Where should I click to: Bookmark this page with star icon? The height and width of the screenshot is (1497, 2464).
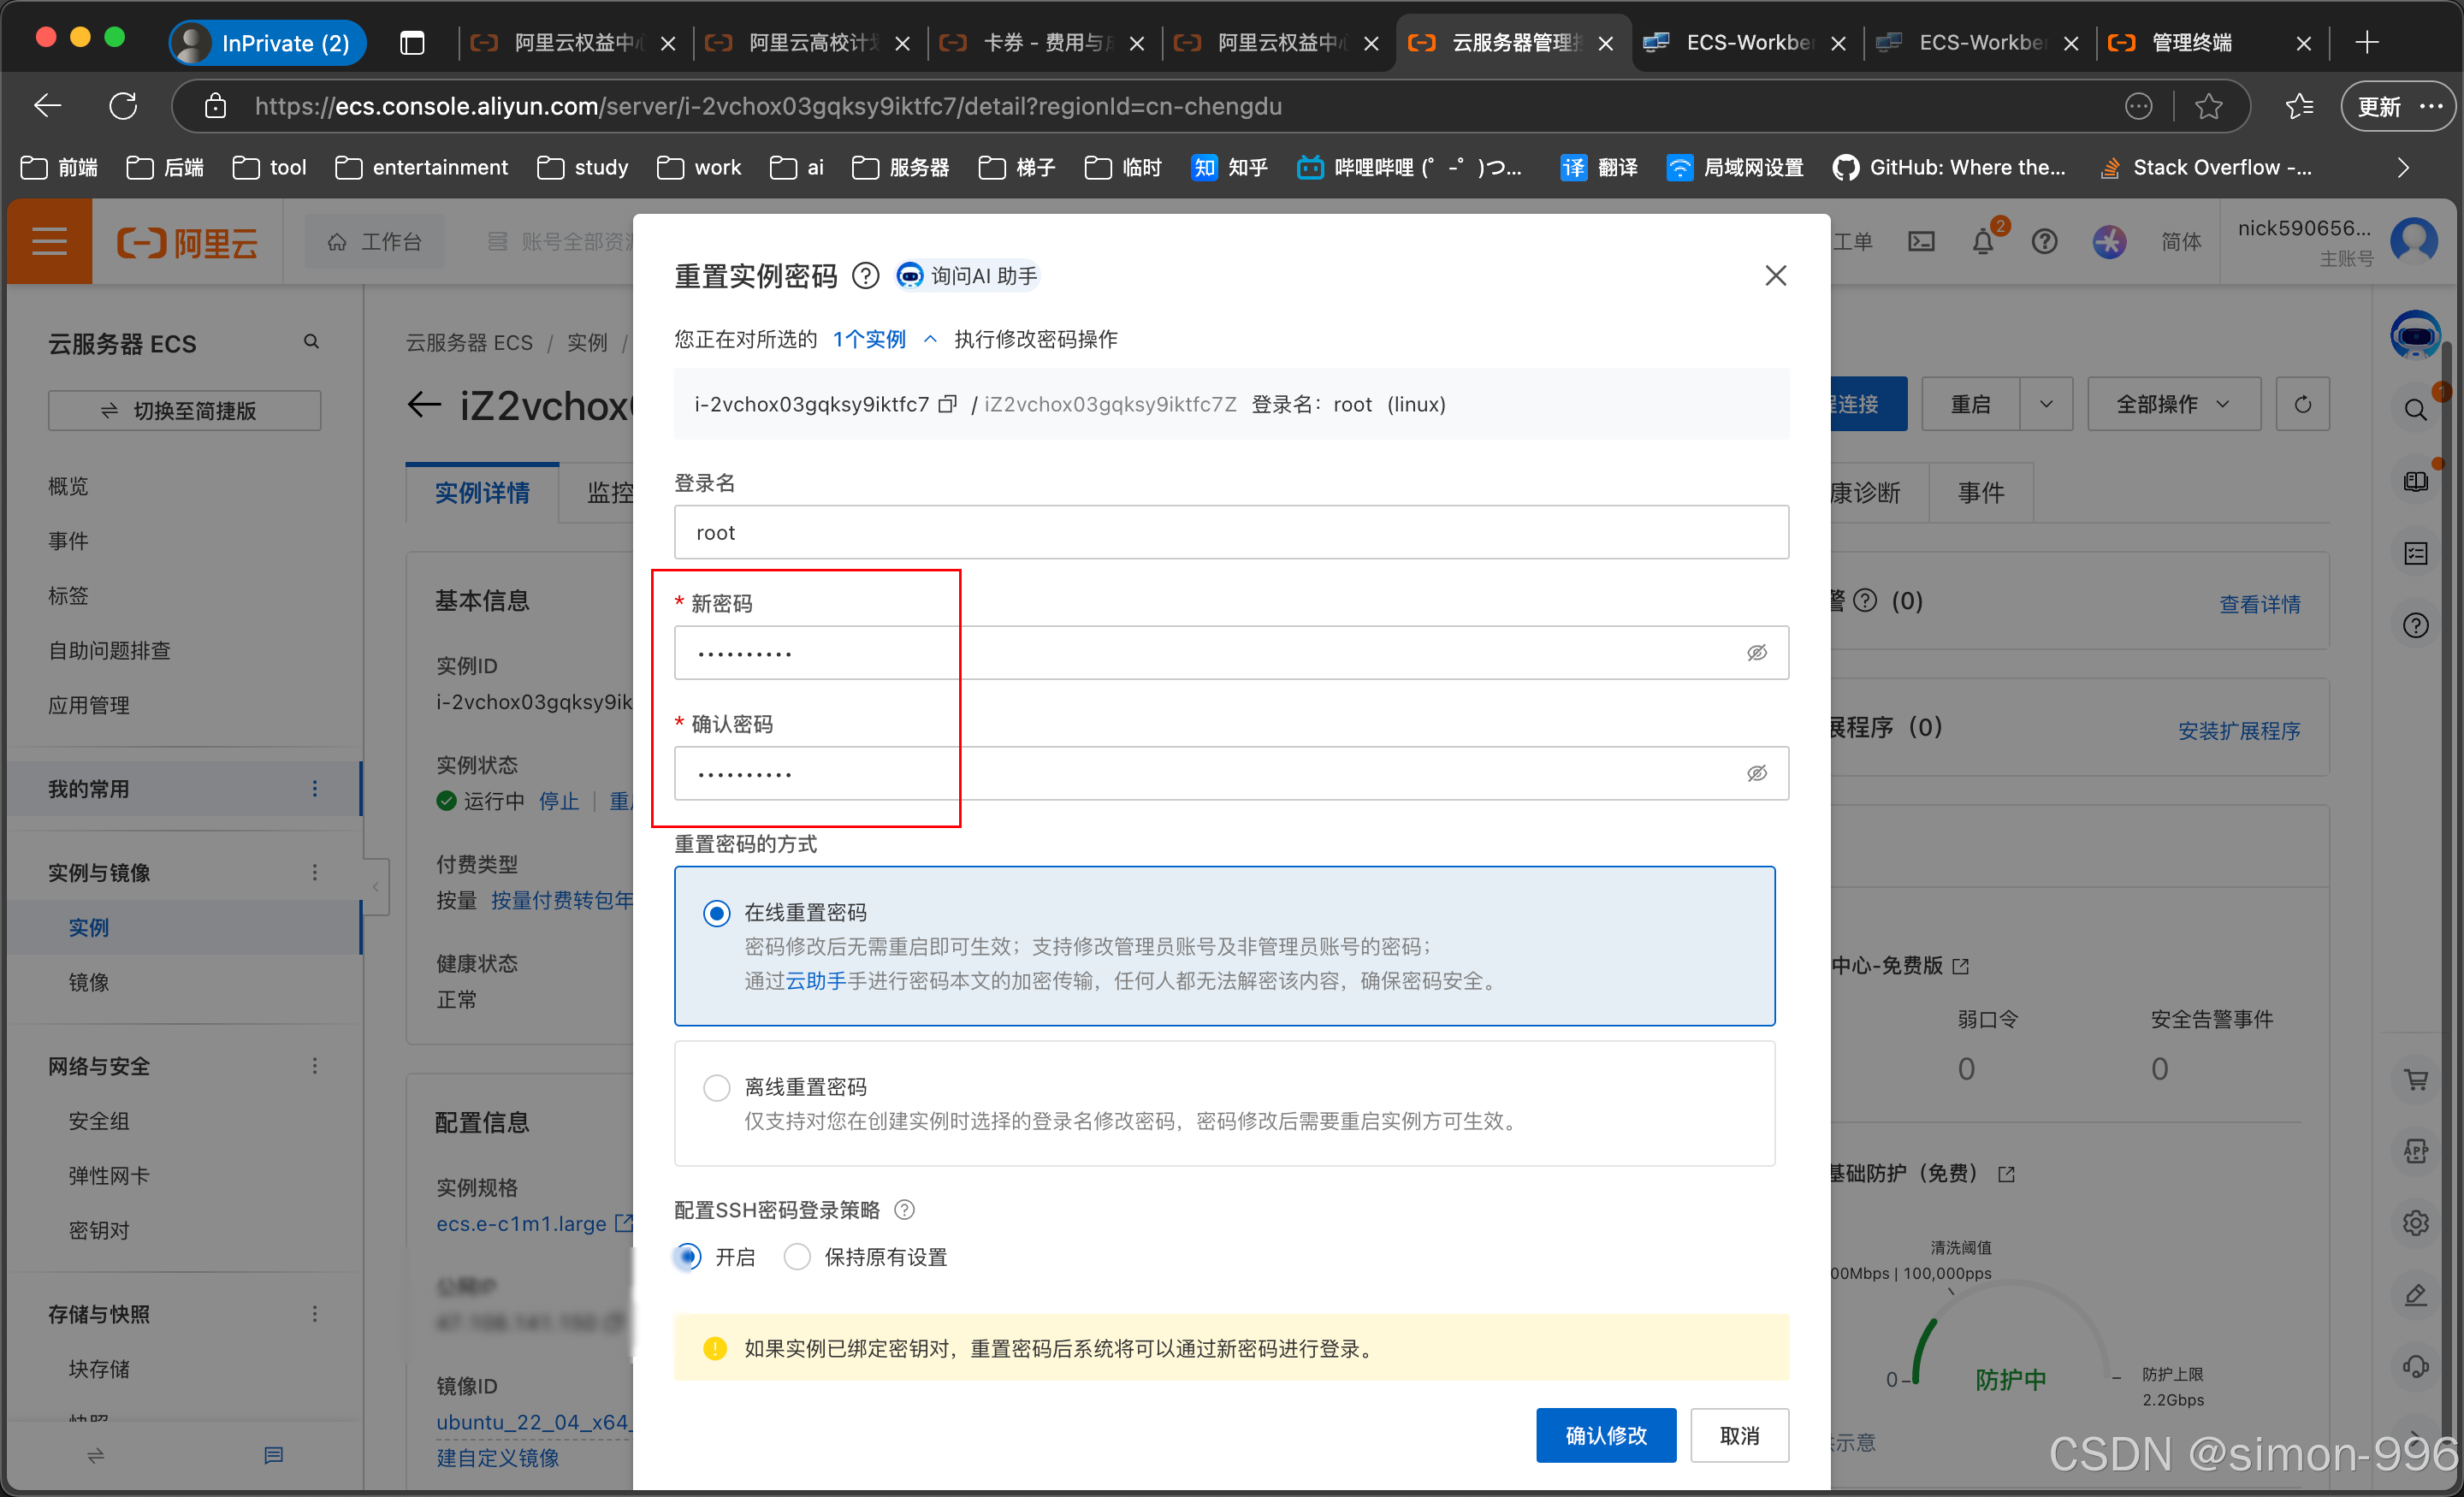[x=2208, y=106]
